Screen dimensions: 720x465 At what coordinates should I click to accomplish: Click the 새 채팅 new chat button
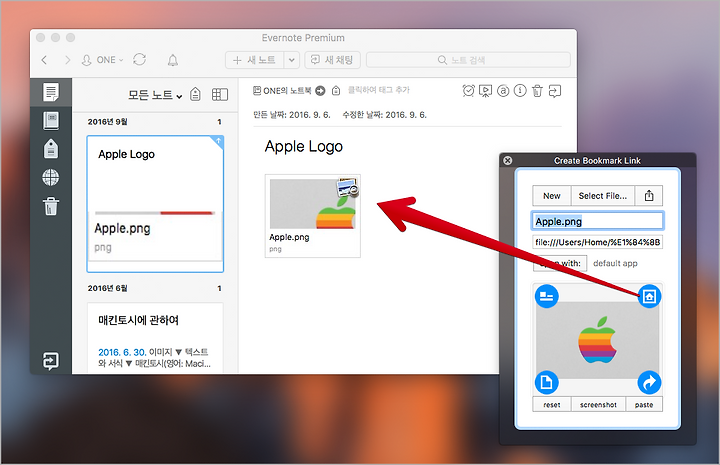point(332,60)
